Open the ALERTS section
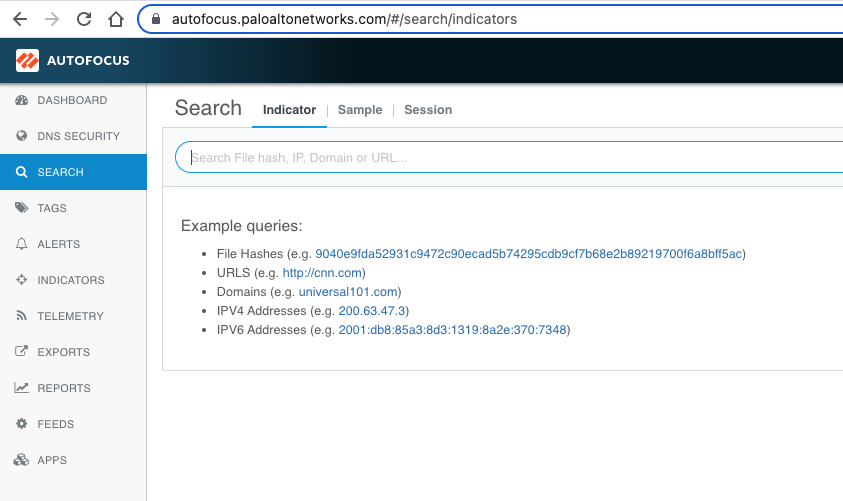843x501 pixels. click(x=59, y=245)
